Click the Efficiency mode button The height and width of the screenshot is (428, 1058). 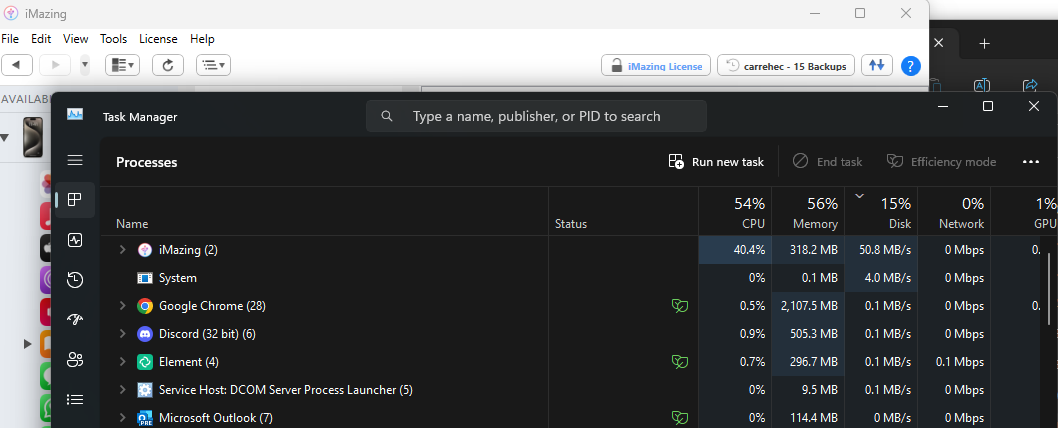(x=941, y=162)
